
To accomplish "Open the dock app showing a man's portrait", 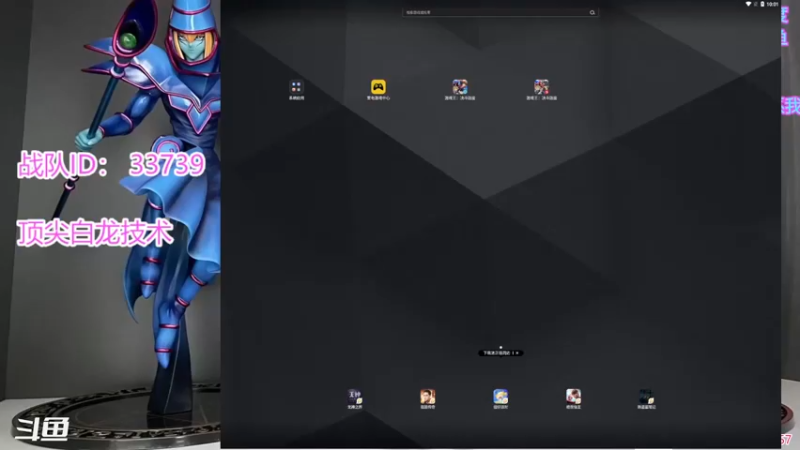I will [x=428, y=396].
